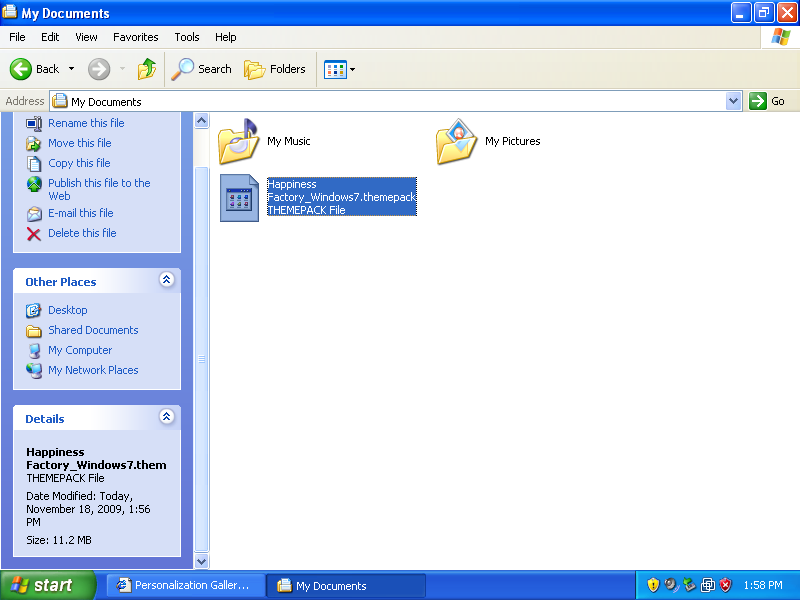Click the My Documents taskbar button
The image size is (800, 600).
point(346,585)
